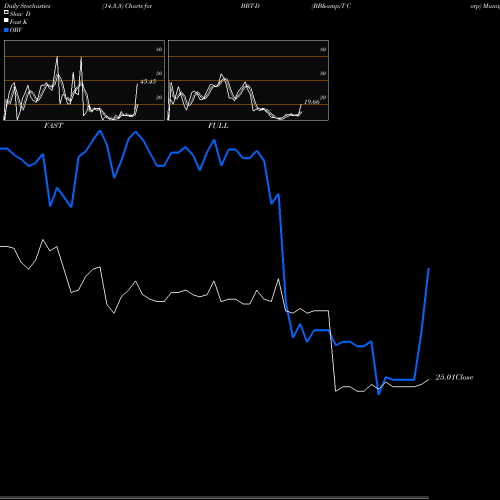
Task: Click the FAST chart label
Action: pyautogui.click(x=53, y=126)
